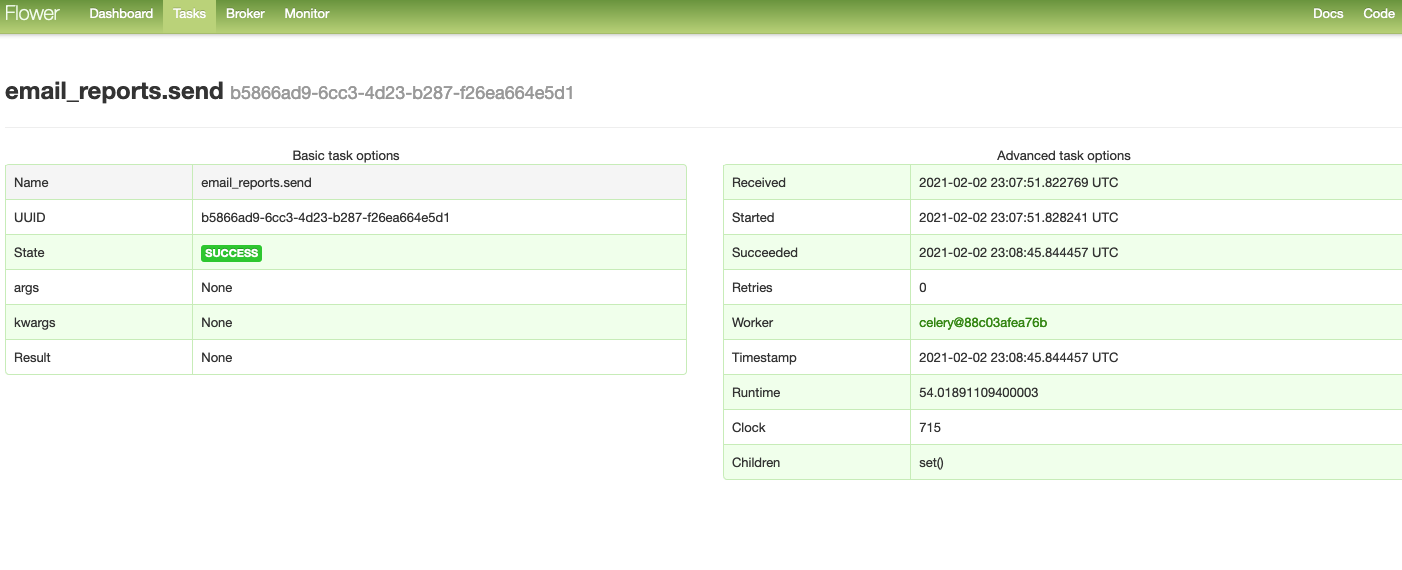Click the Received label cell
The height and width of the screenshot is (570, 1402).
(x=817, y=183)
